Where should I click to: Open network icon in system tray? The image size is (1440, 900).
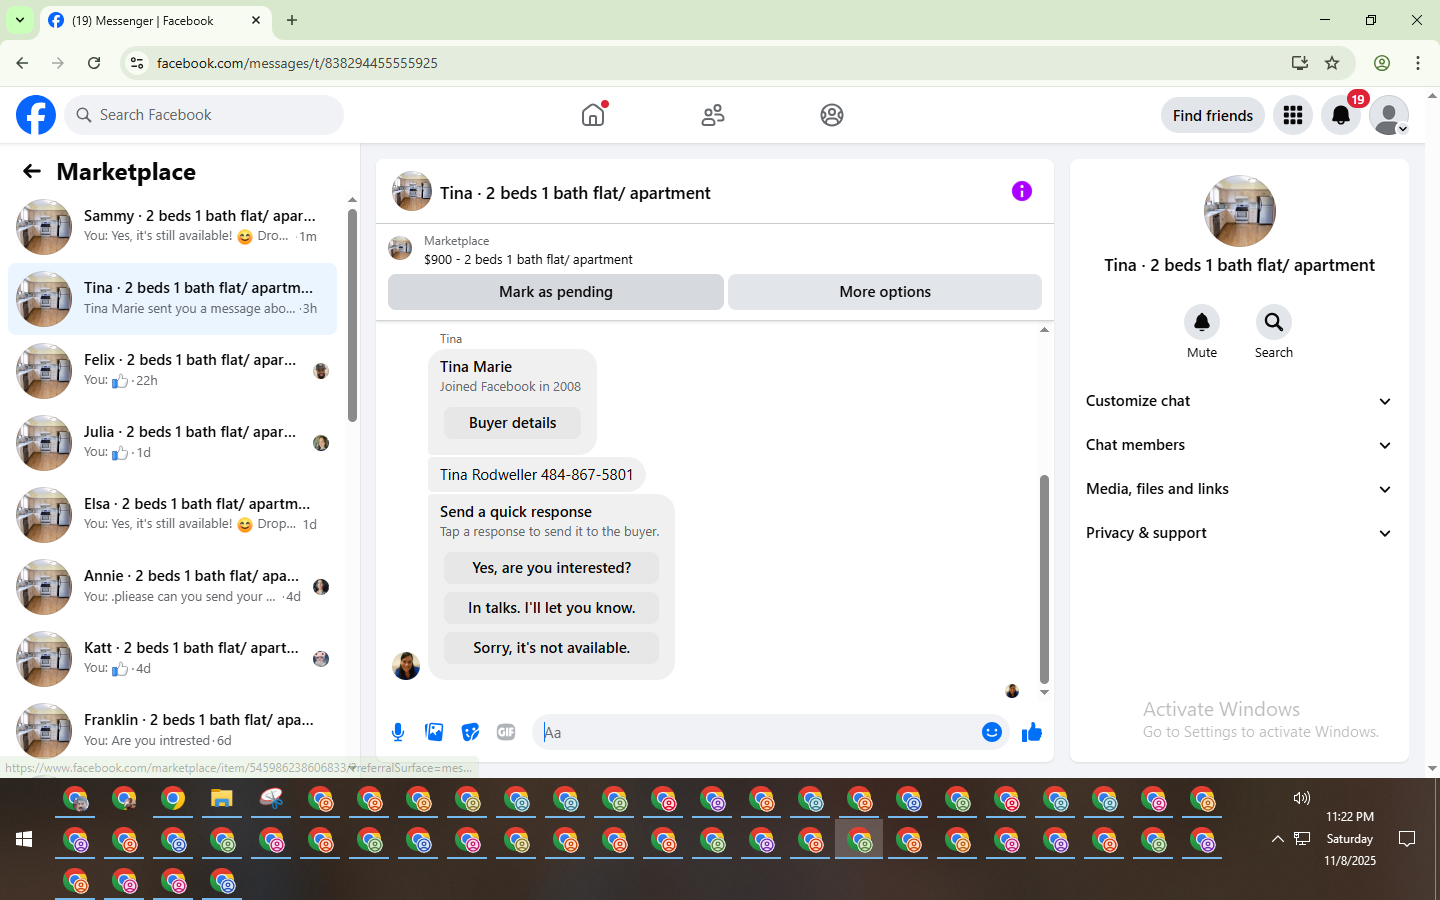tap(1302, 839)
